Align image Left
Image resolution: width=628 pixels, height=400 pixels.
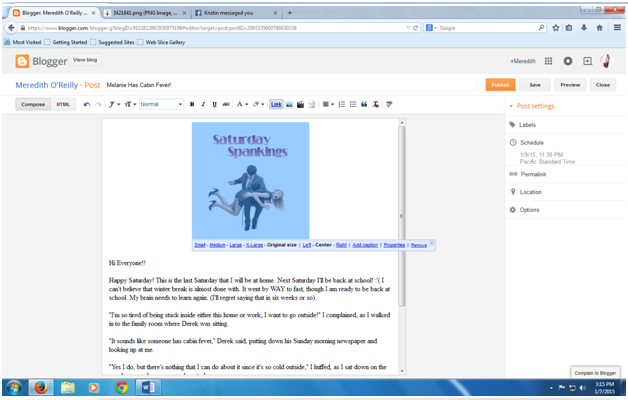tap(306, 245)
